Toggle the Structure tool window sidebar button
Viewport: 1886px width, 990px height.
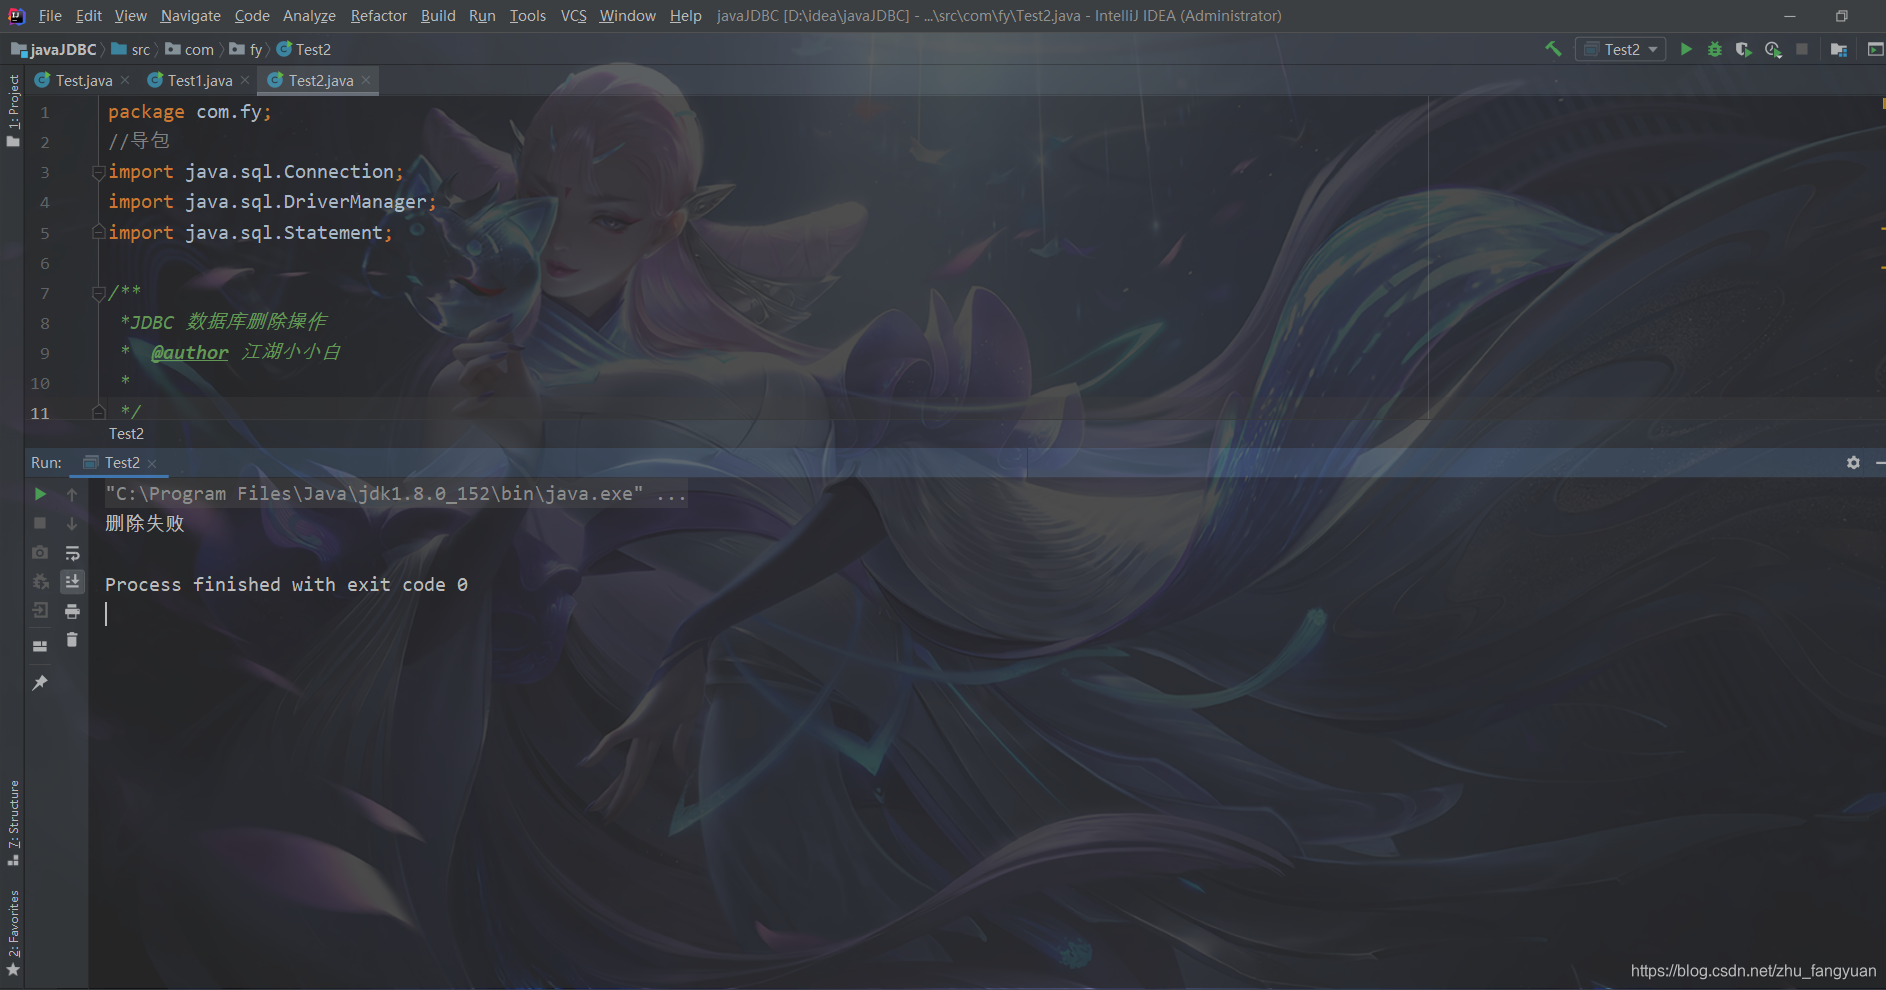13,822
